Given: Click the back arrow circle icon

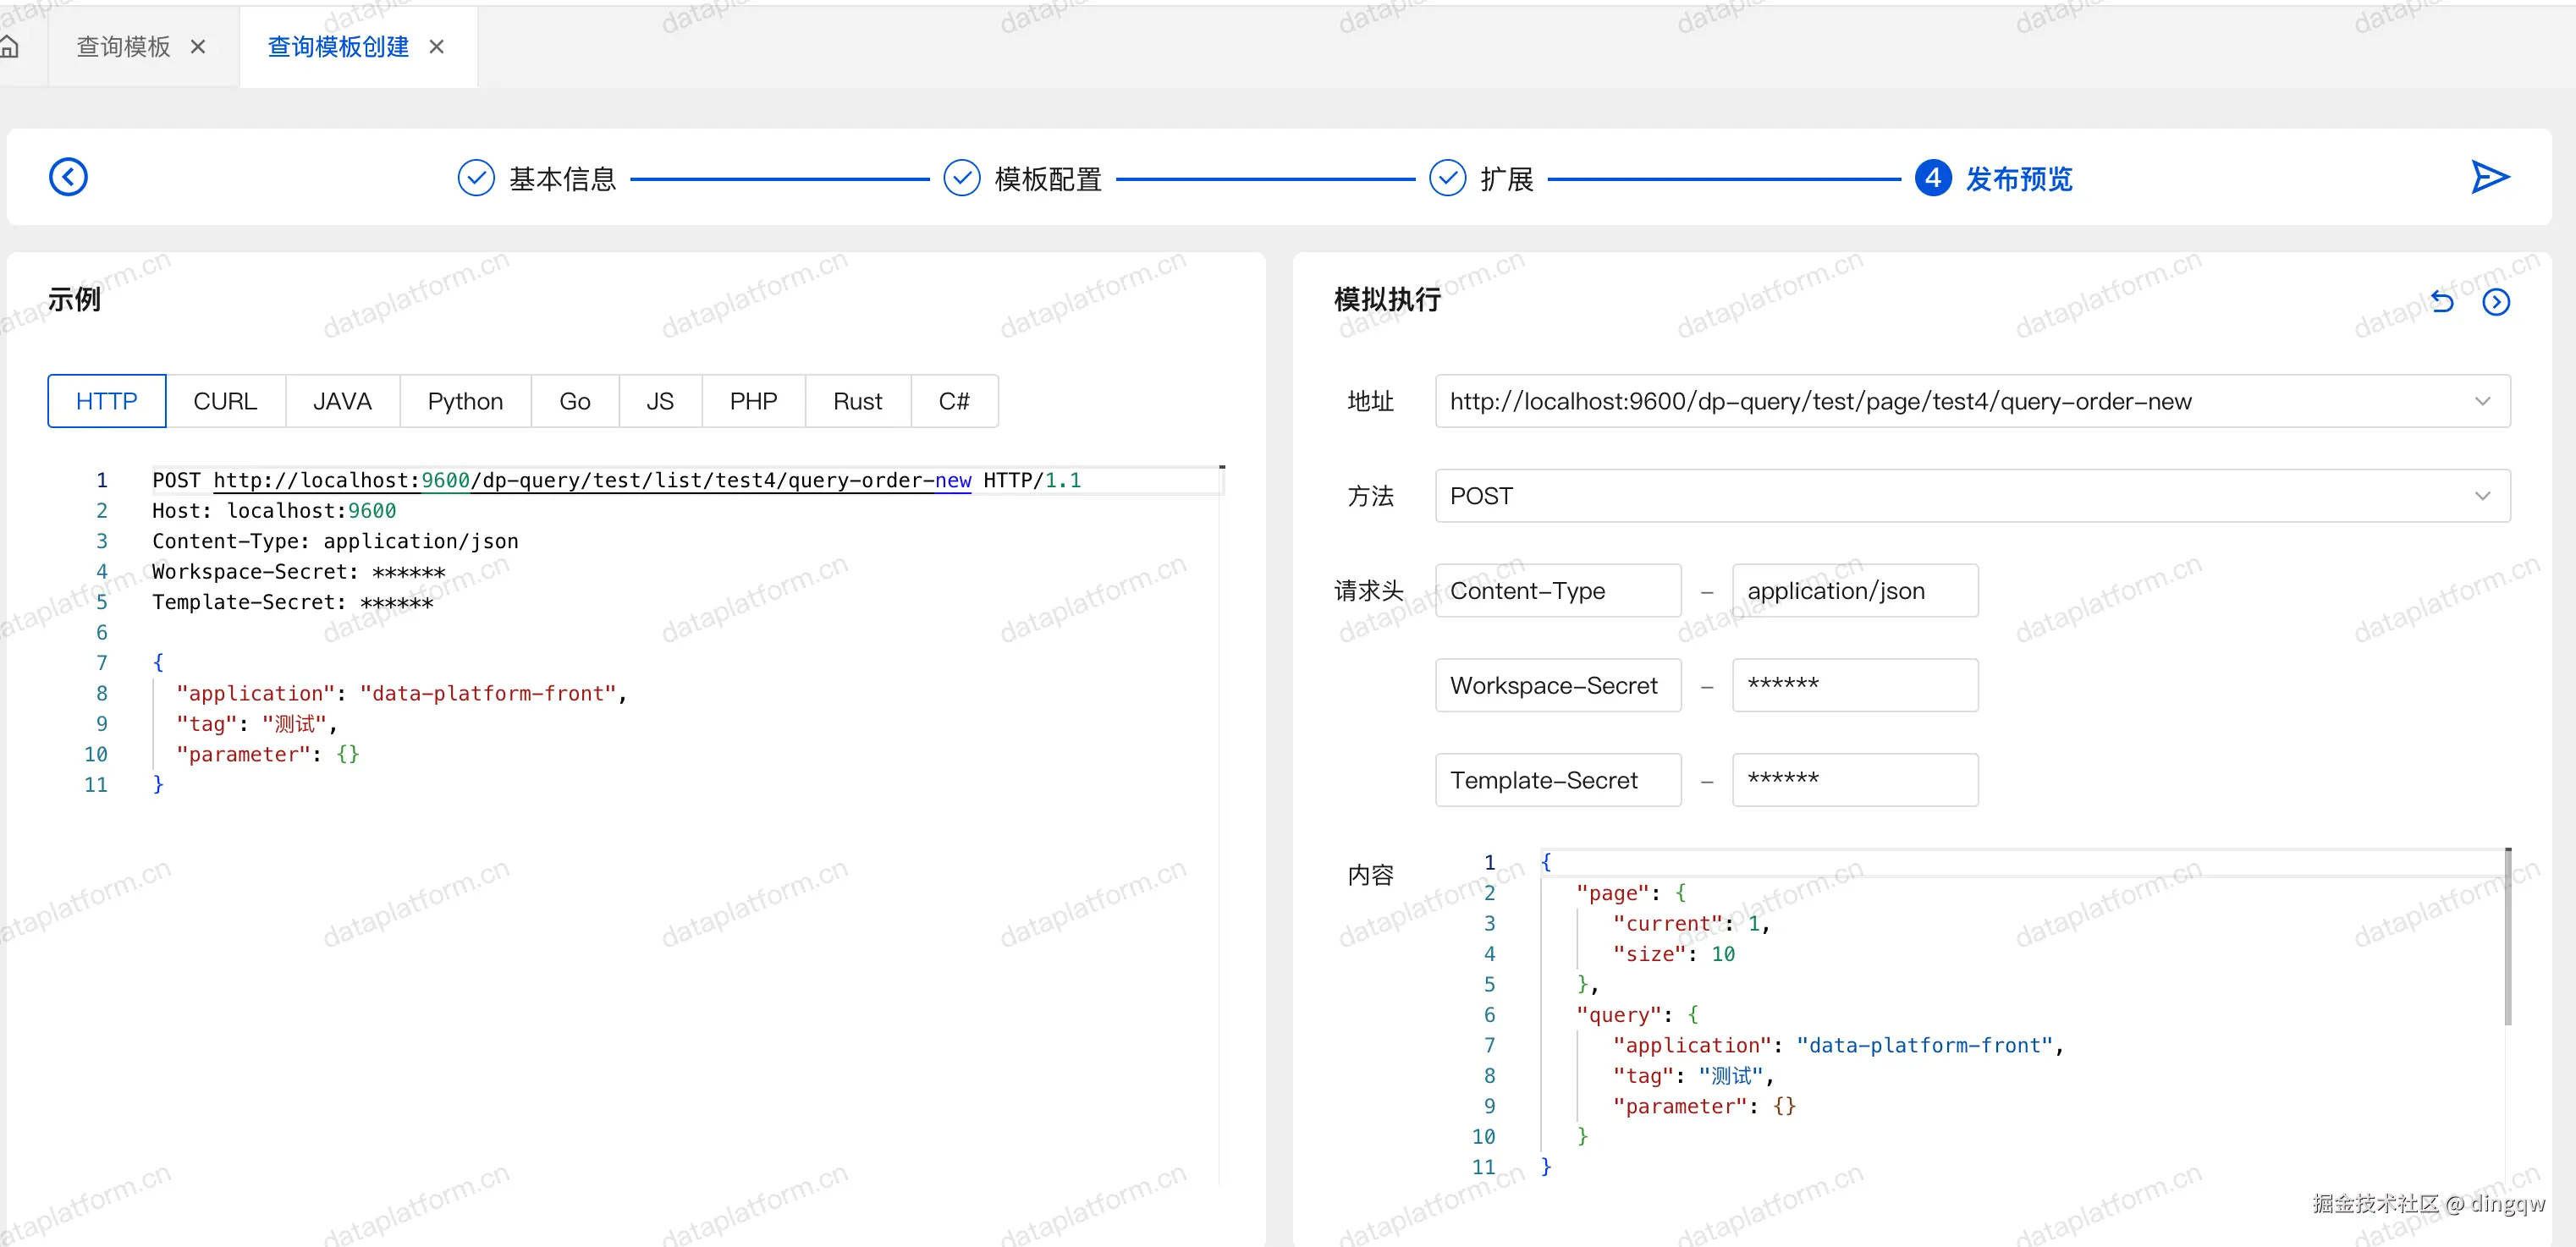Looking at the screenshot, I should click(x=68, y=177).
